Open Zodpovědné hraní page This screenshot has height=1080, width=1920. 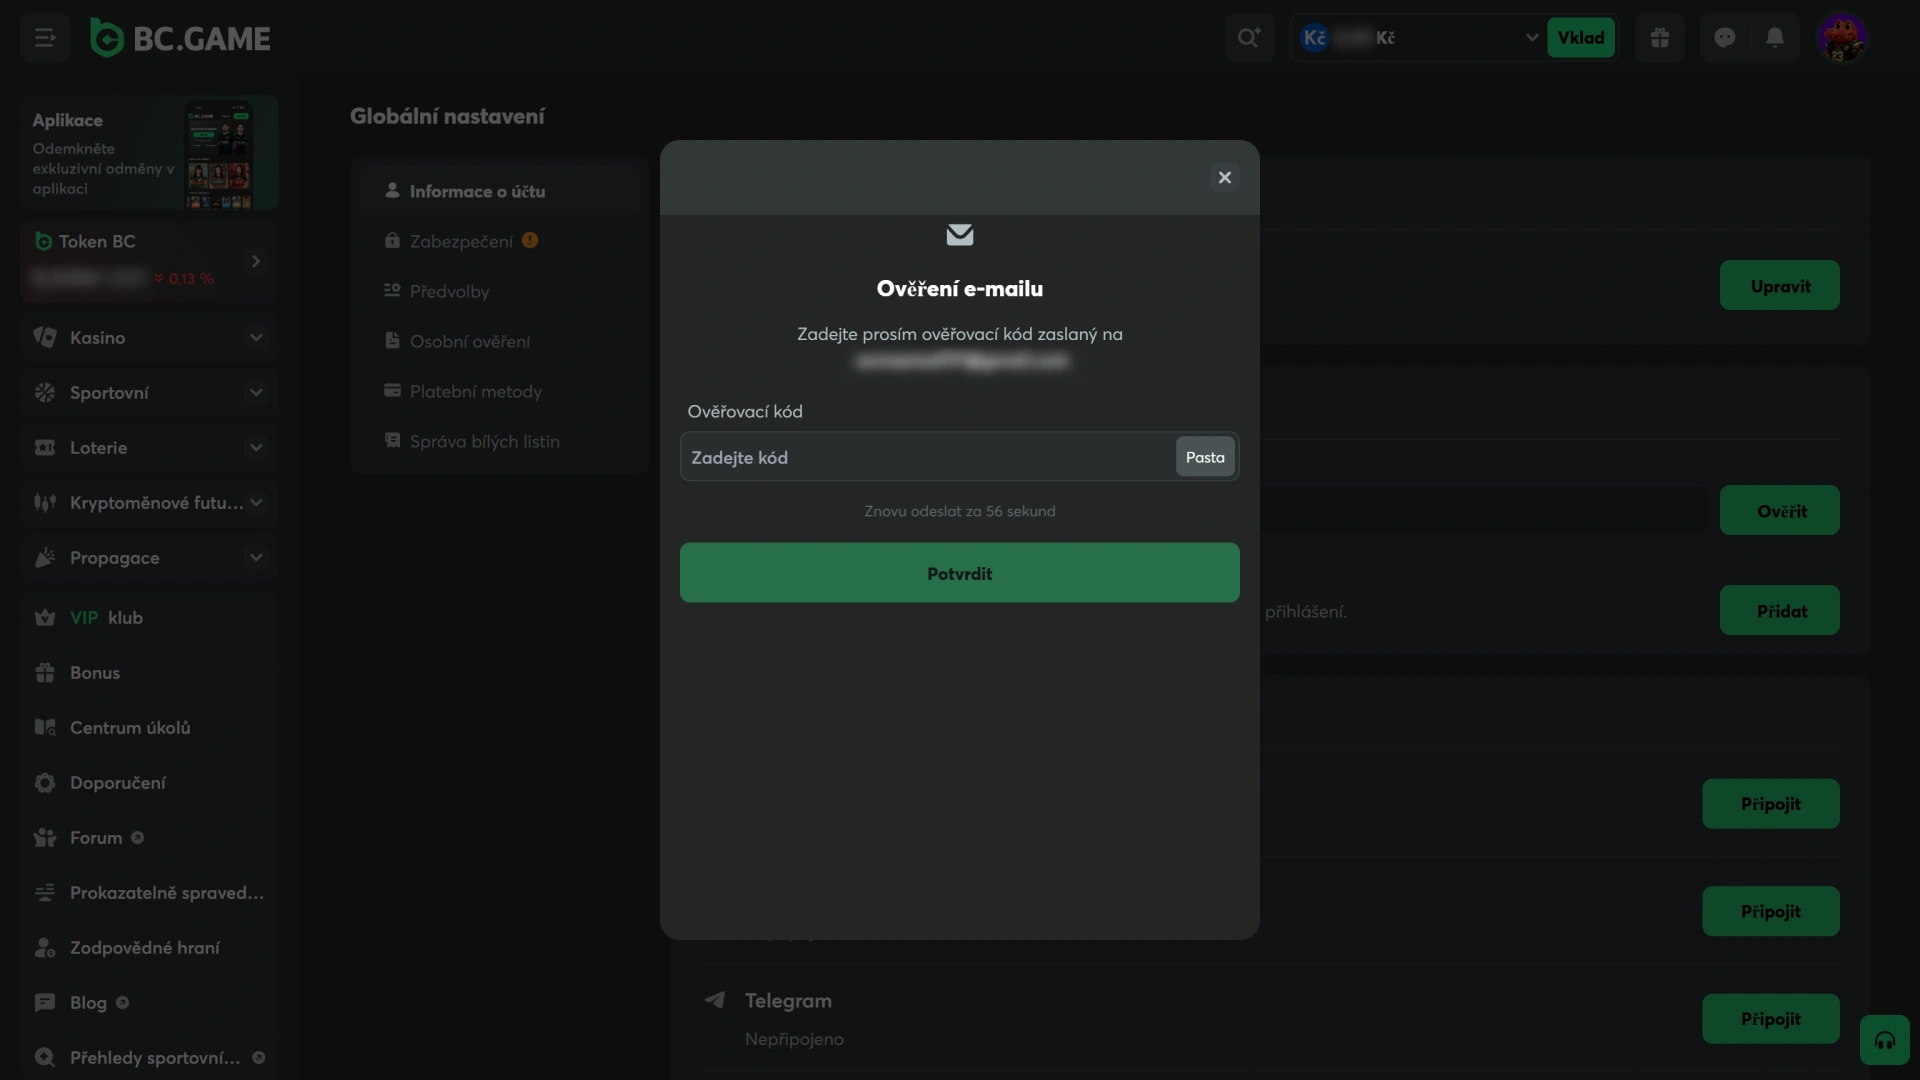149,948
